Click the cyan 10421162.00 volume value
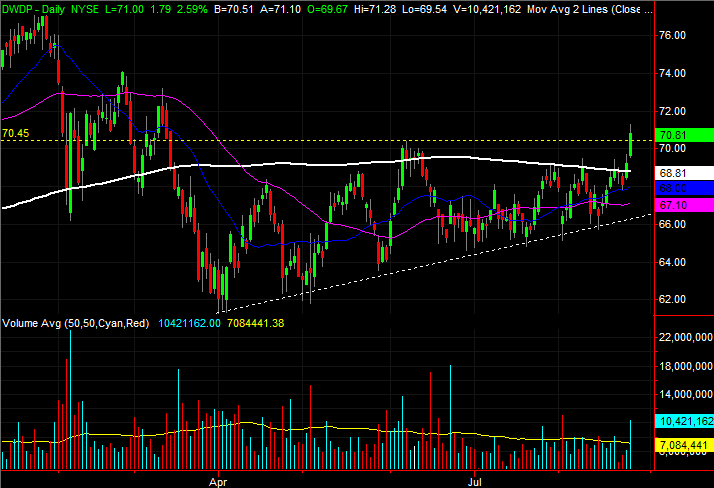 click(x=189, y=323)
